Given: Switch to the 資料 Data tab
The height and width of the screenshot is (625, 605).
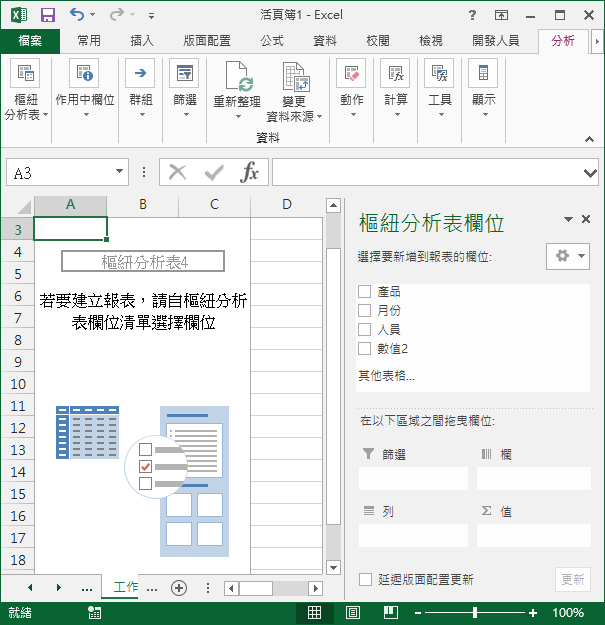Looking at the screenshot, I should [325, 40].
